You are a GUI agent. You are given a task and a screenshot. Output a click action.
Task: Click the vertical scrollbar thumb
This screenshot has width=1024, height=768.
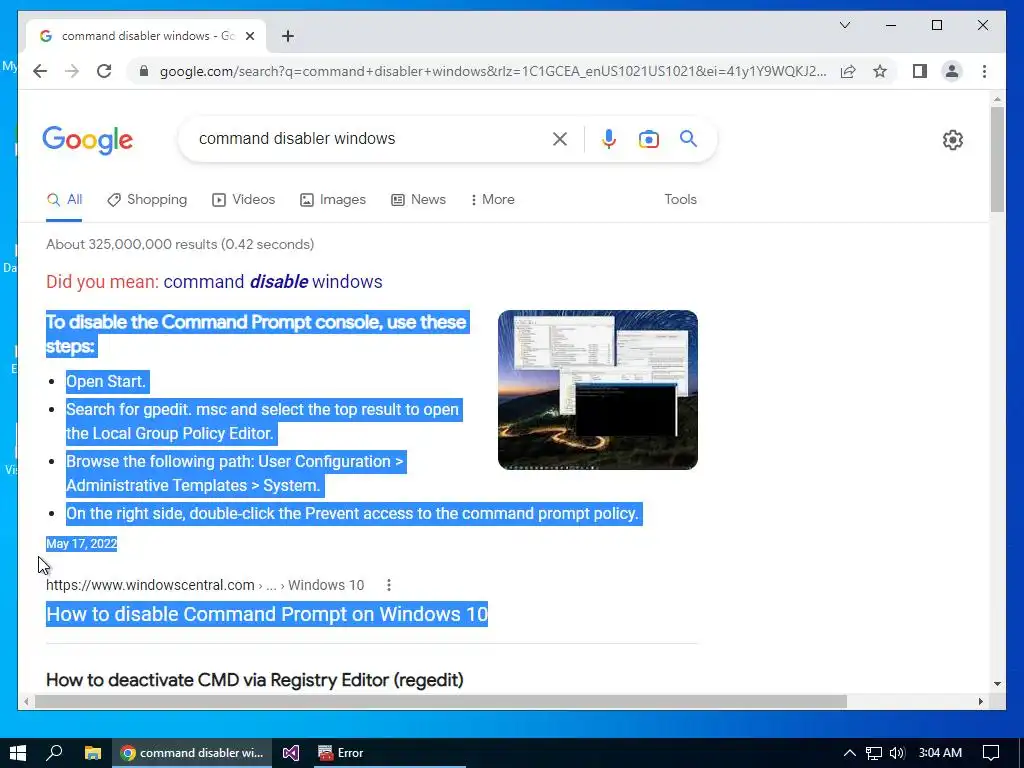(x=997, y=159)
